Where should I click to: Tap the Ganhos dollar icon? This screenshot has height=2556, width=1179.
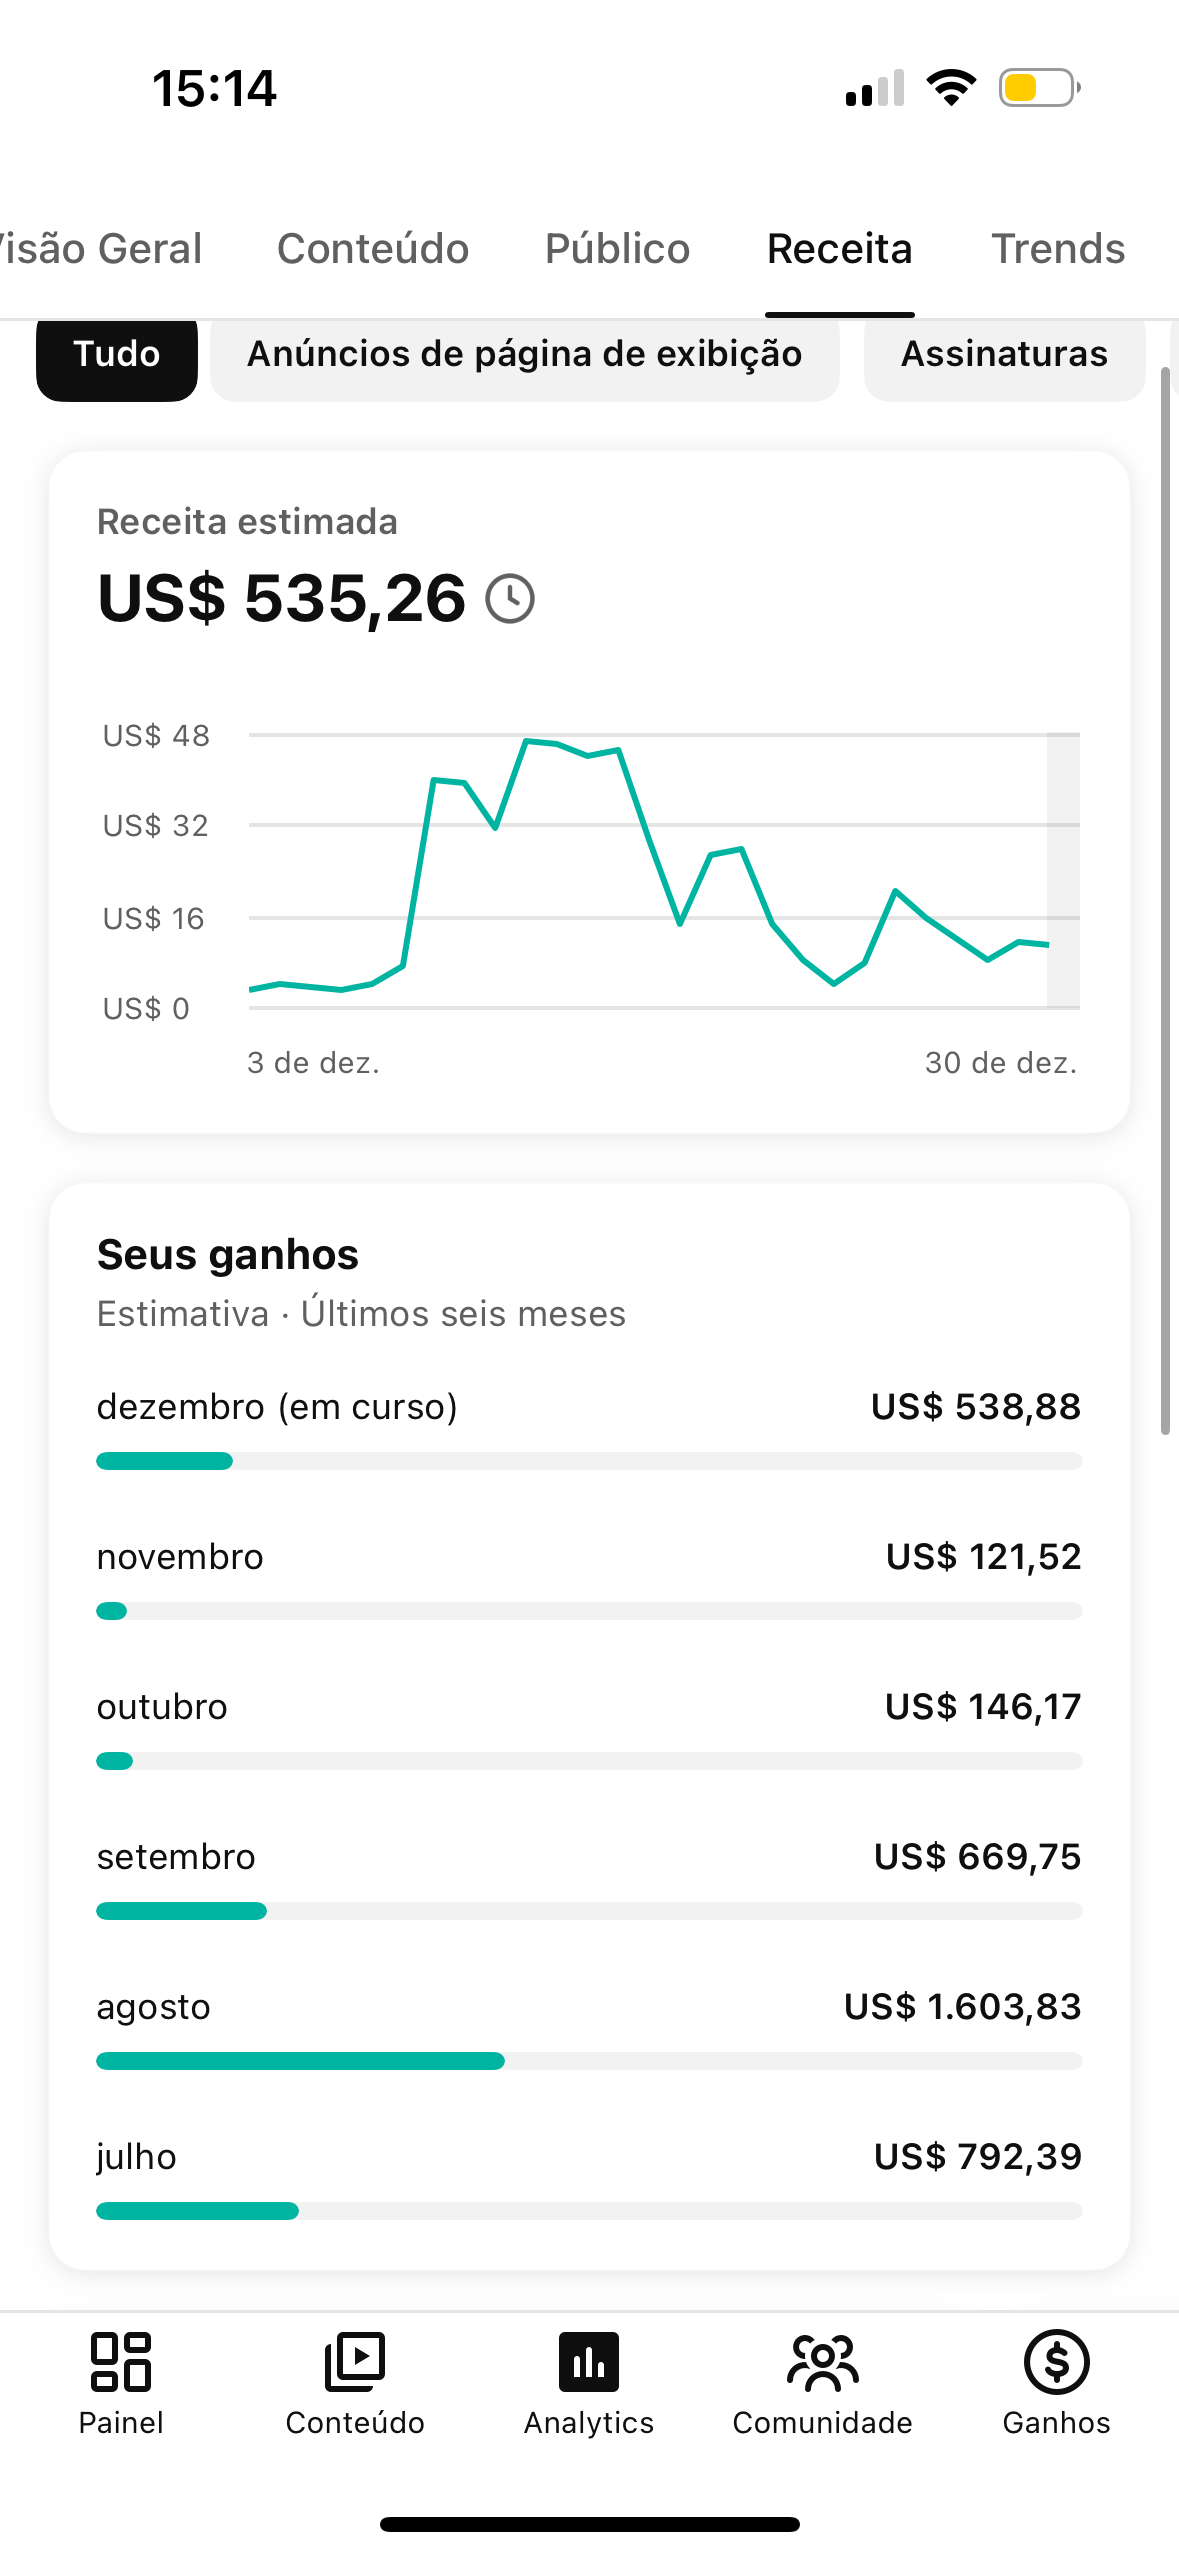[1056, 2362]
